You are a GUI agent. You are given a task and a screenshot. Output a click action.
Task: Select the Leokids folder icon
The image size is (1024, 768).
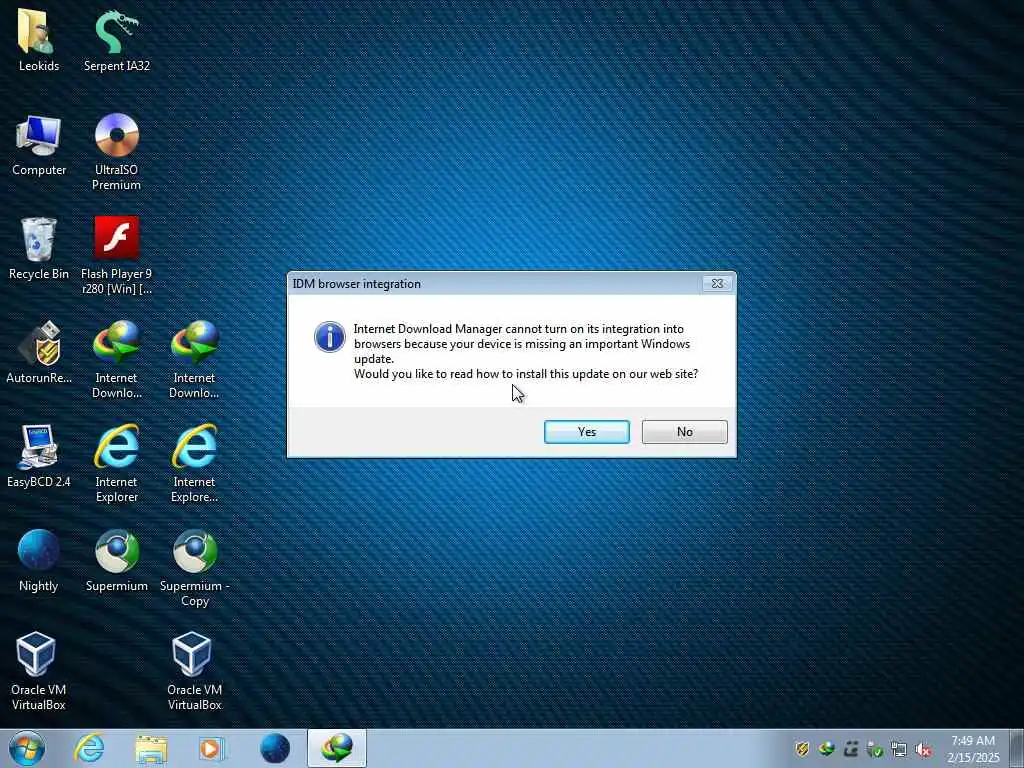(x=39, y=40)
